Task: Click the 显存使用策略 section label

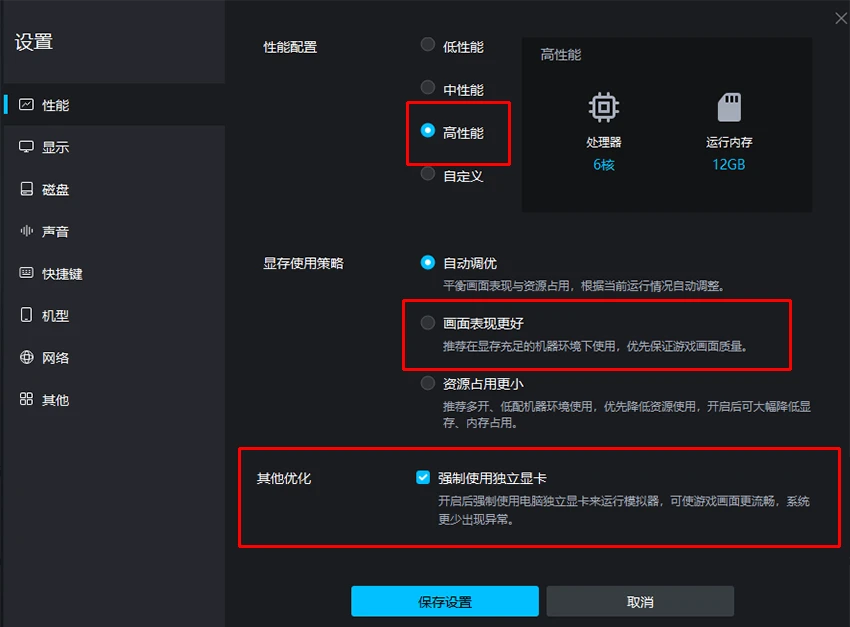Action: (303, 263)
